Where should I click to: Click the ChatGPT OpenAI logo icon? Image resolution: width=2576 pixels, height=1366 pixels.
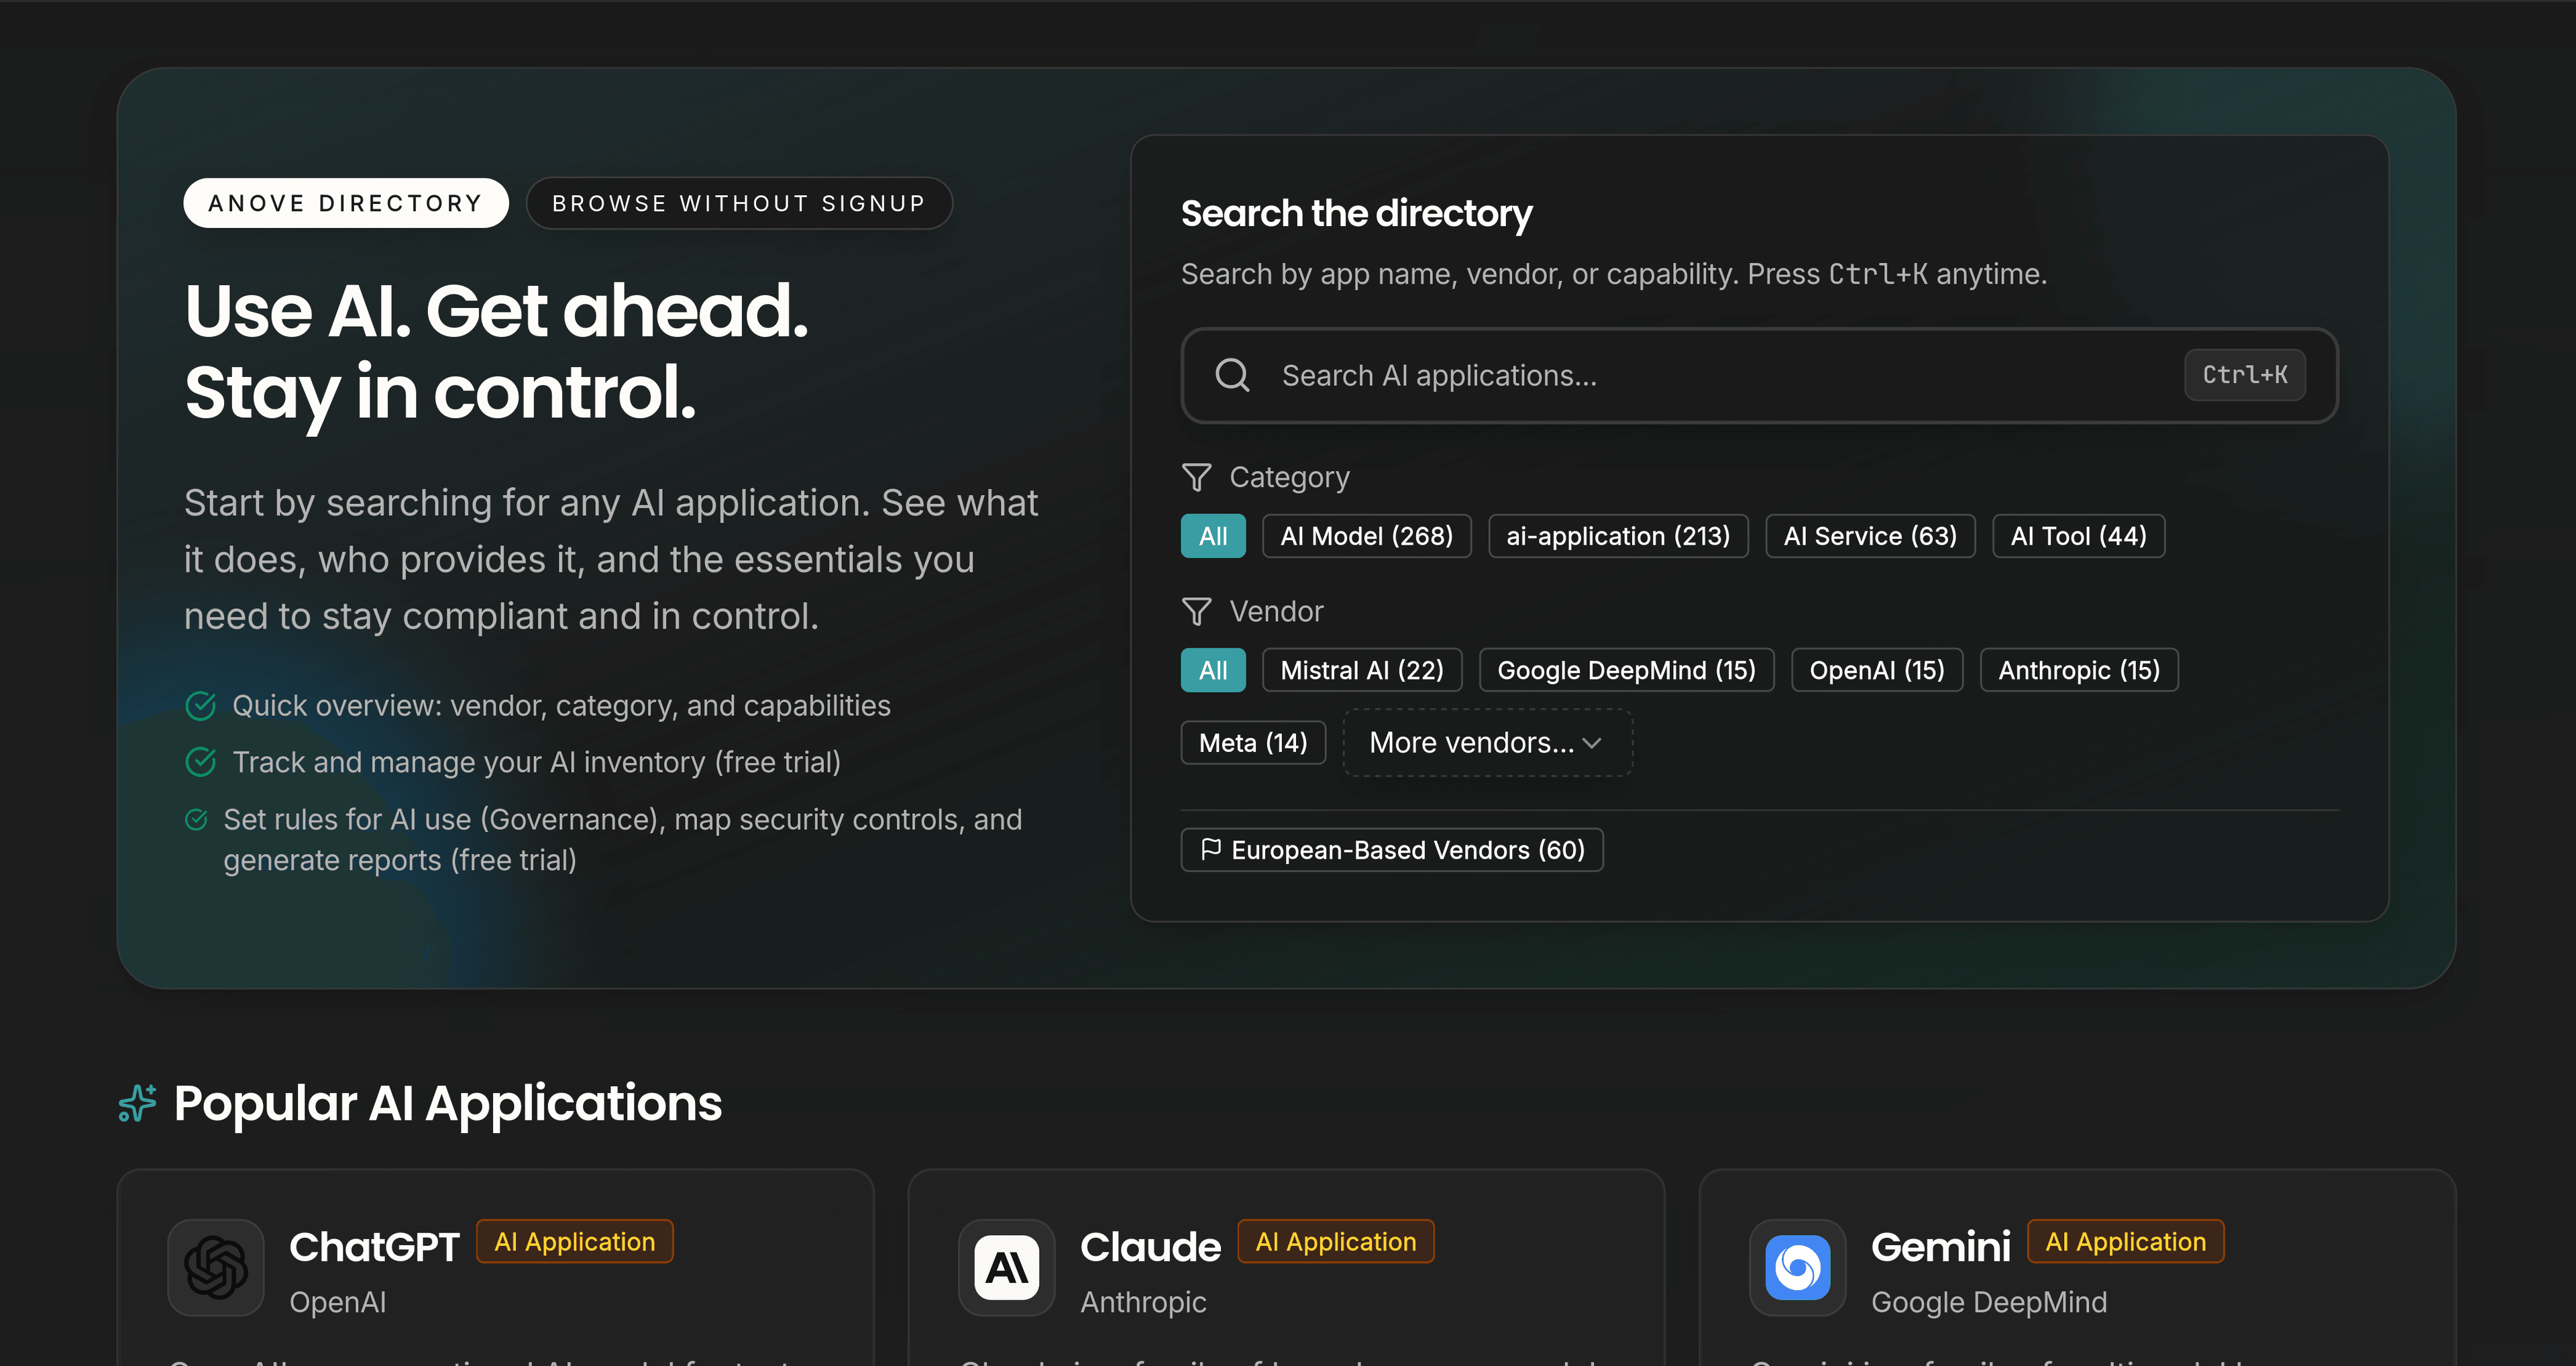pos(215,1267)
